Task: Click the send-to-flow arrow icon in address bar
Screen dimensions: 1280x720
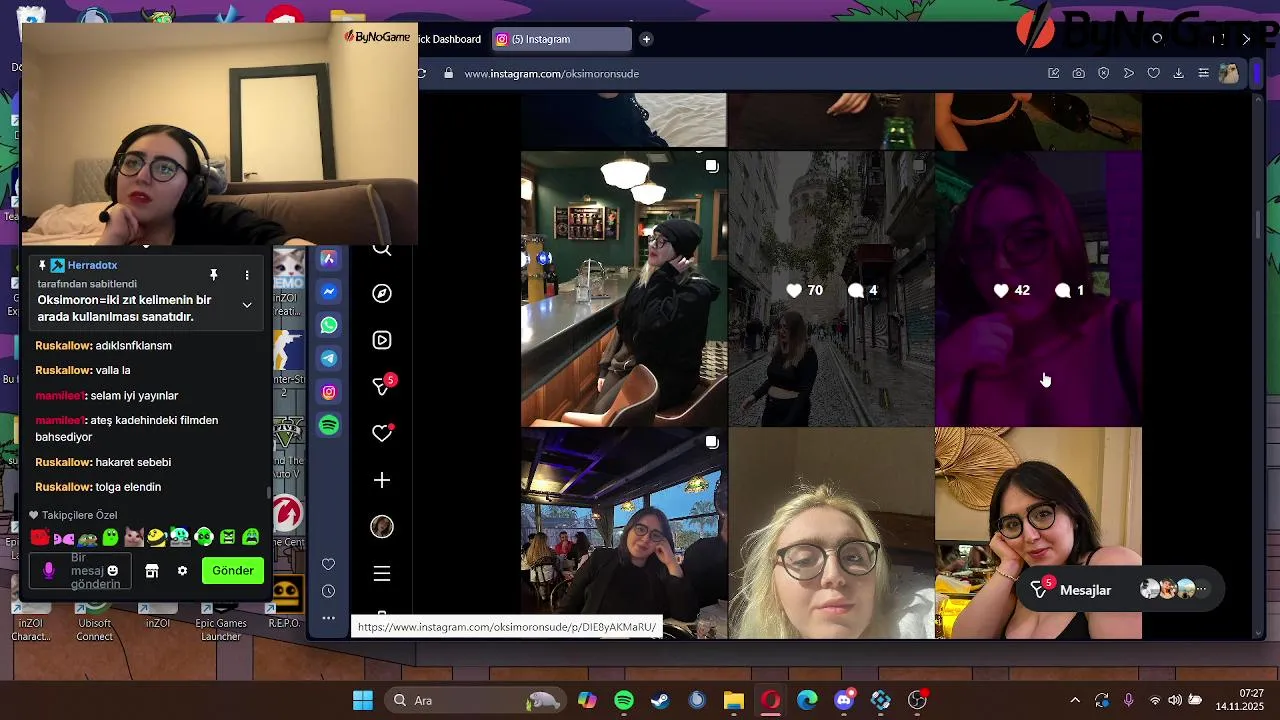Action: click(x=1129, y=73)
